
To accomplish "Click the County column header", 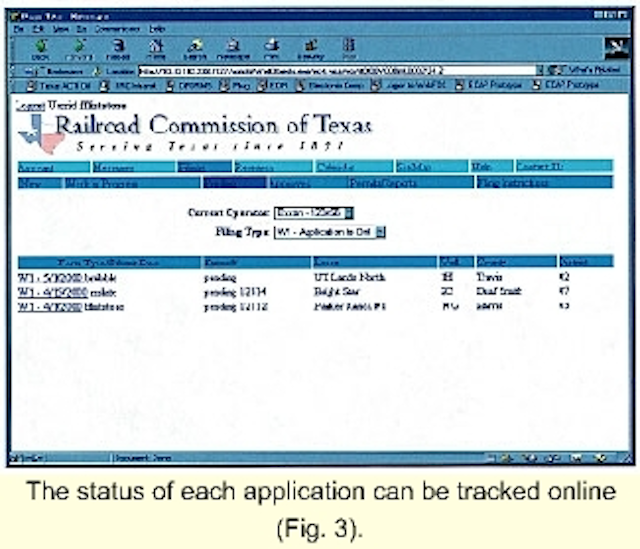I will tap(516, 262).
